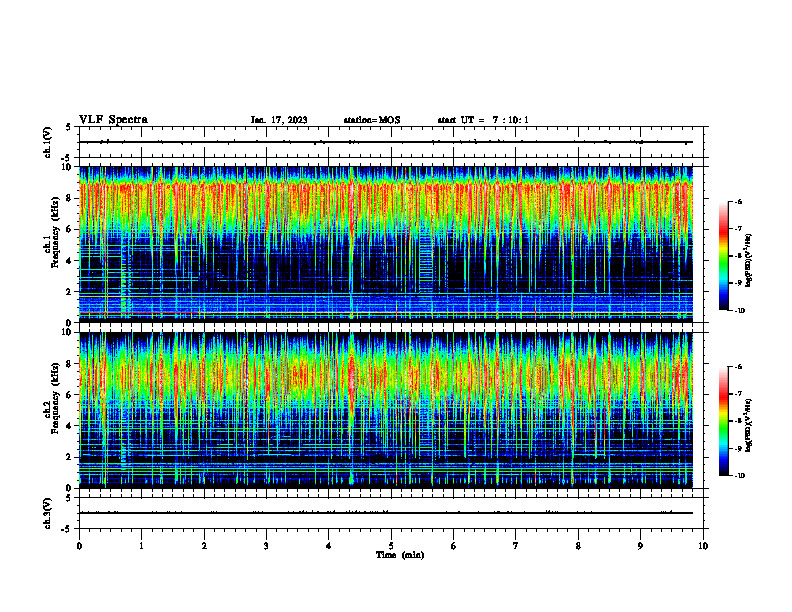Image resolution: width=792 pixels, height=612 pixels.
Task: Click the time axis tick label "9"
Action: pos(640,546)
